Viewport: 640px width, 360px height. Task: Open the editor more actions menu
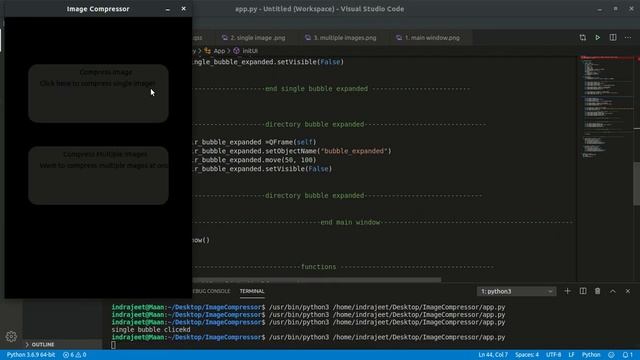[x=628, y=38]
